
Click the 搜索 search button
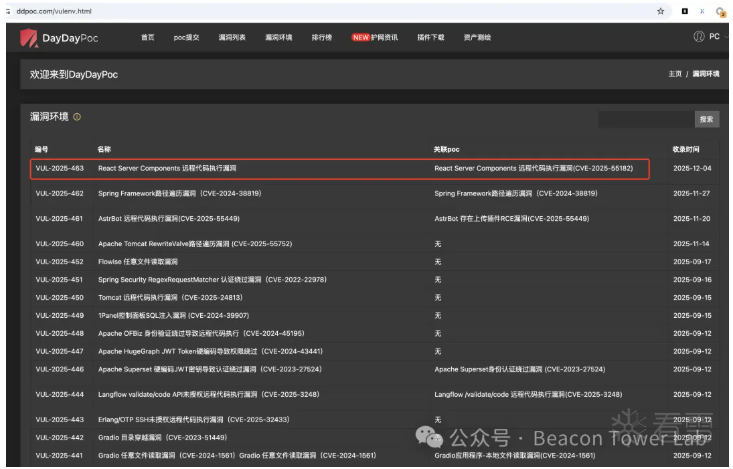[x=707, y=119]
